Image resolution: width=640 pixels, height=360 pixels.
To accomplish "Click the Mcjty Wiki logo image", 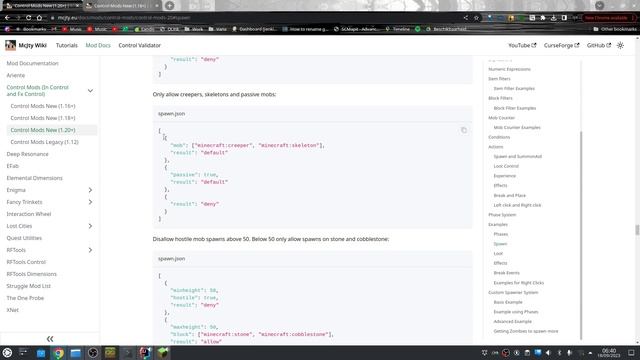I will pyautogui.click(x=10, y=45).
